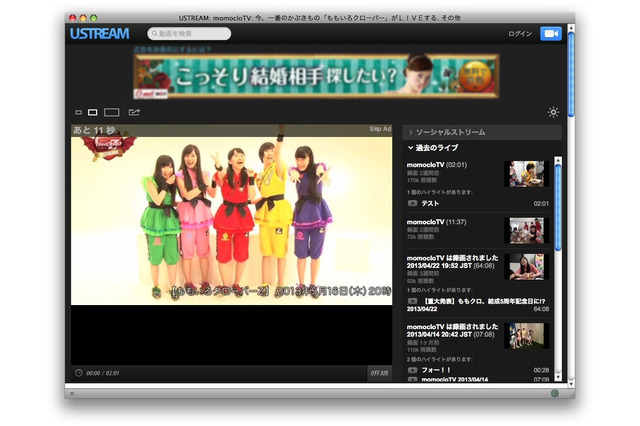This screenshot has height=426, width=640.
Task: Select the small player size icon
Action: click(x=79, y=112)
